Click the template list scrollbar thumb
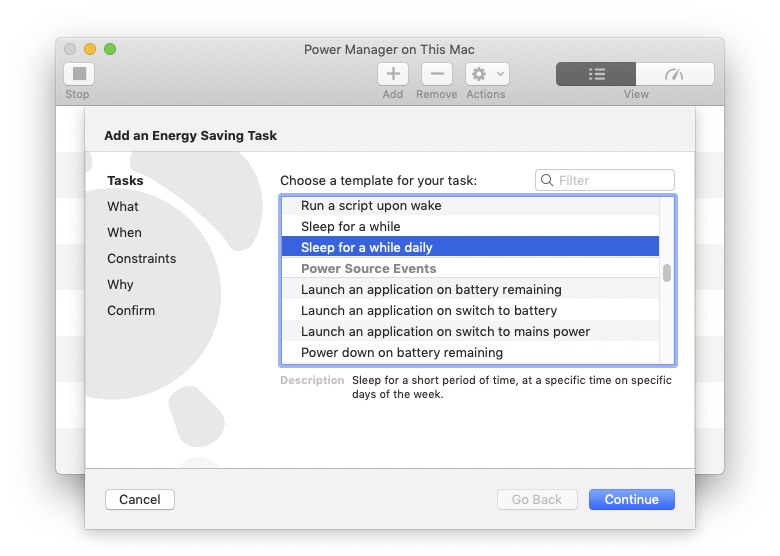Viewport: 780px width, 556px height. [x=667, y=273]
